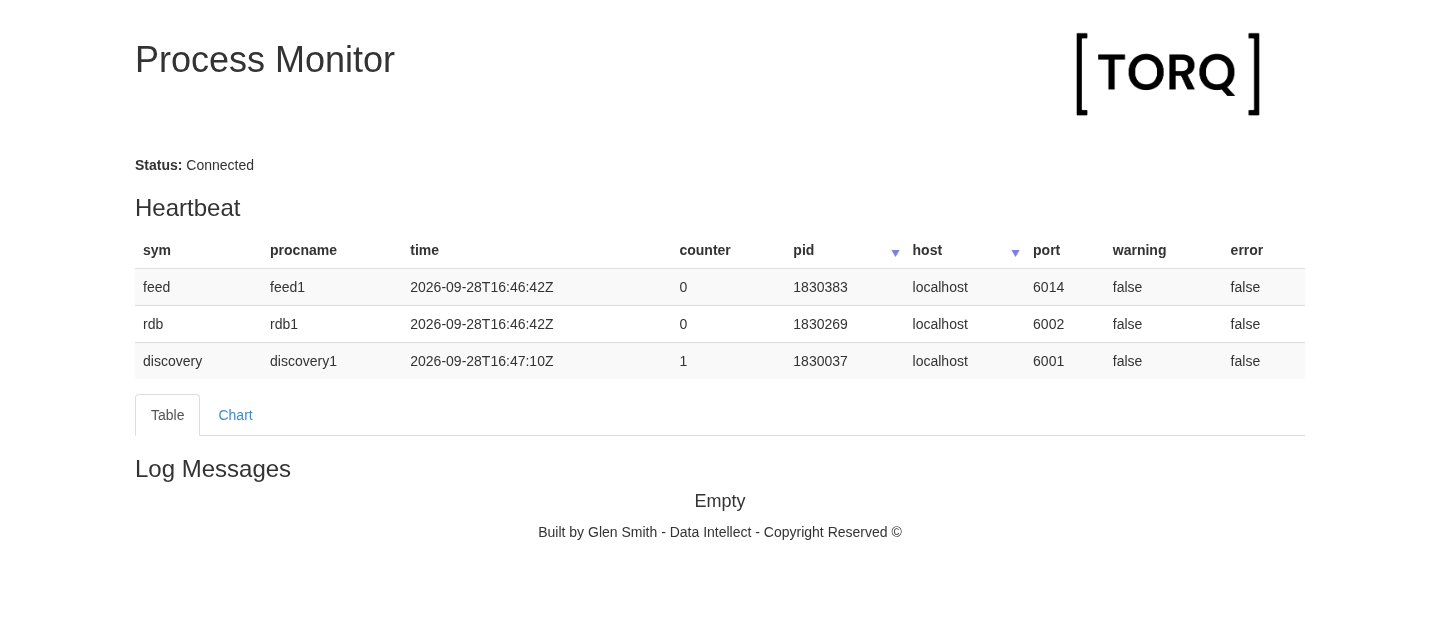
Task: Click the procname cell 'feed1'
Action: pyautogui.click(x=287, y=287)
